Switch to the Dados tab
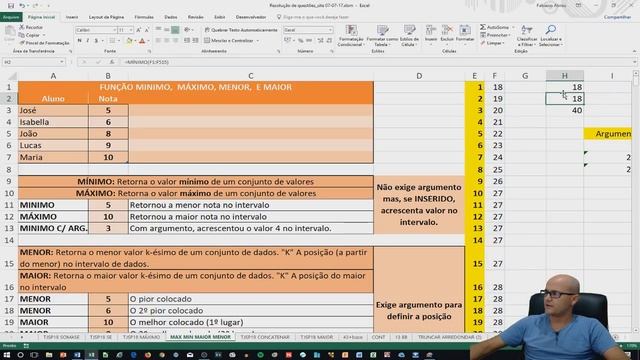 pyautogui.click(x=171, y=17)
